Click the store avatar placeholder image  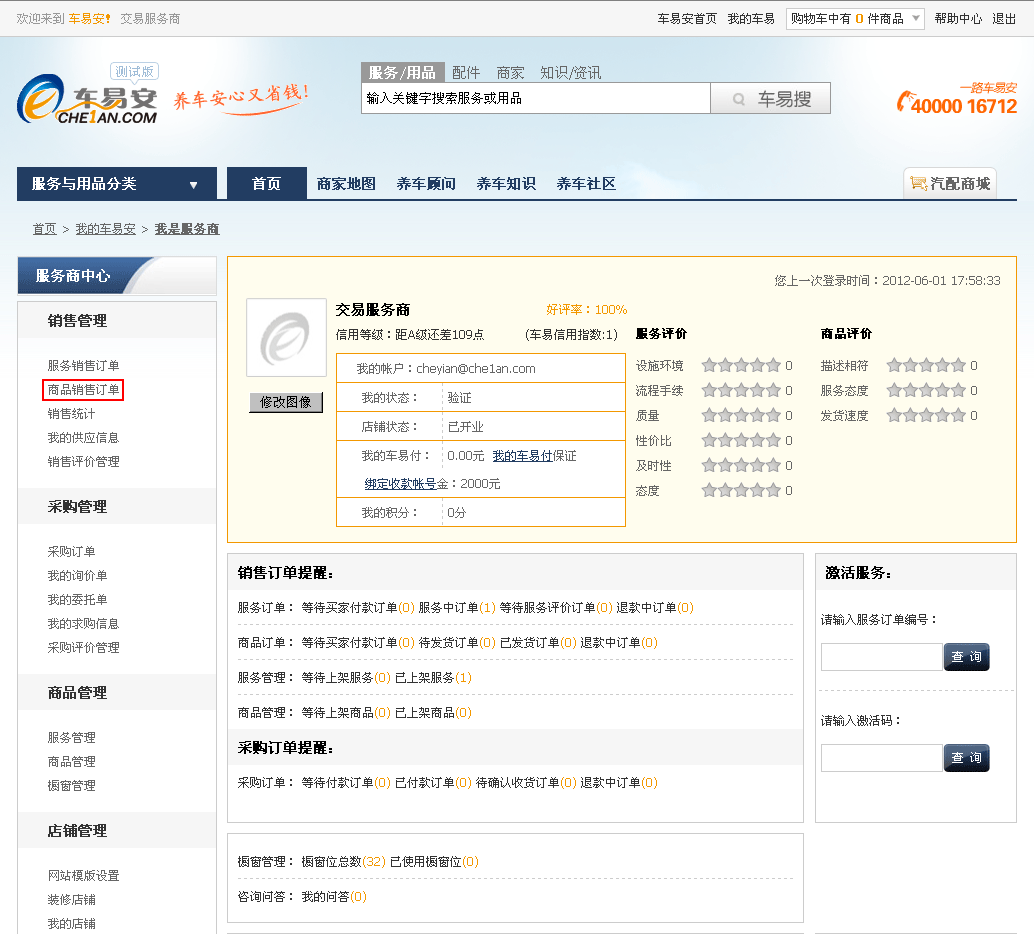pos(286,337)
